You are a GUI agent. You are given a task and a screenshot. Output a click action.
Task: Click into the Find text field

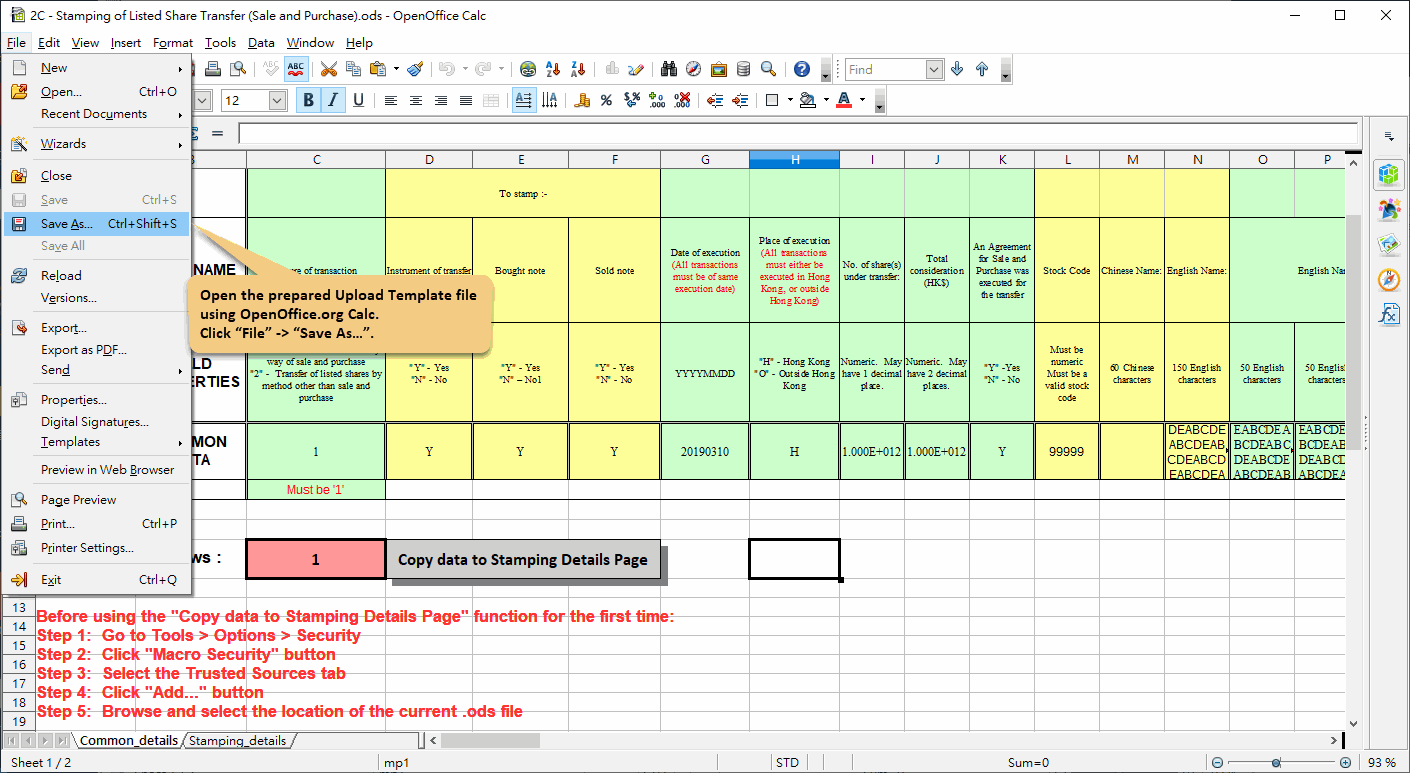(x=885, y=69)
